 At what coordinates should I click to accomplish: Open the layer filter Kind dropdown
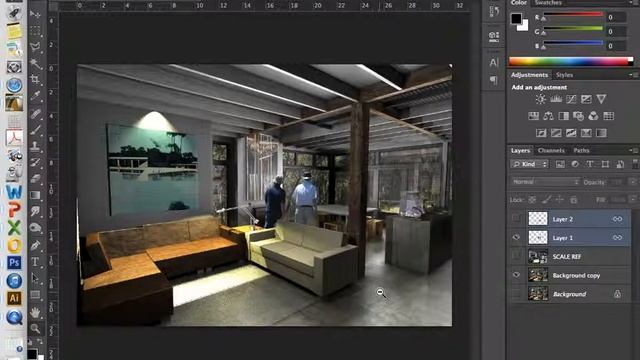(x=529, y=164)
